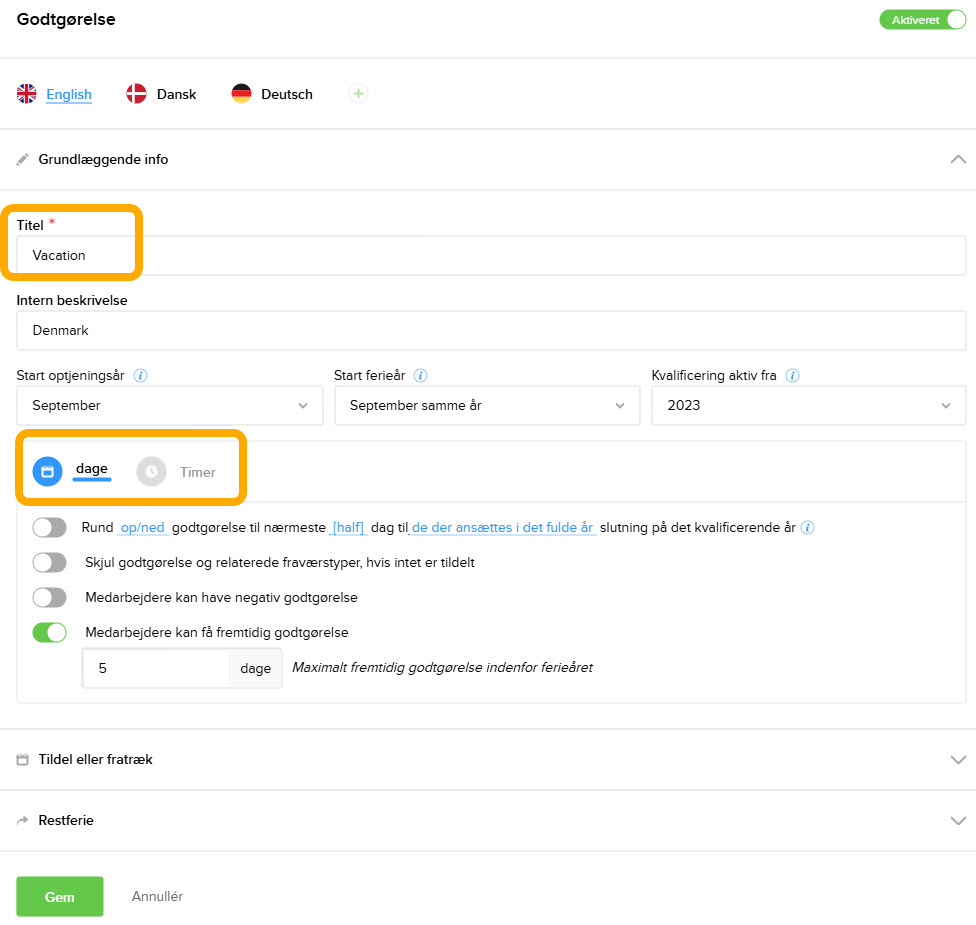
Task: Turn off Medarbejdere kan få fremtidig godtgørelse
Action: (49, 632)
